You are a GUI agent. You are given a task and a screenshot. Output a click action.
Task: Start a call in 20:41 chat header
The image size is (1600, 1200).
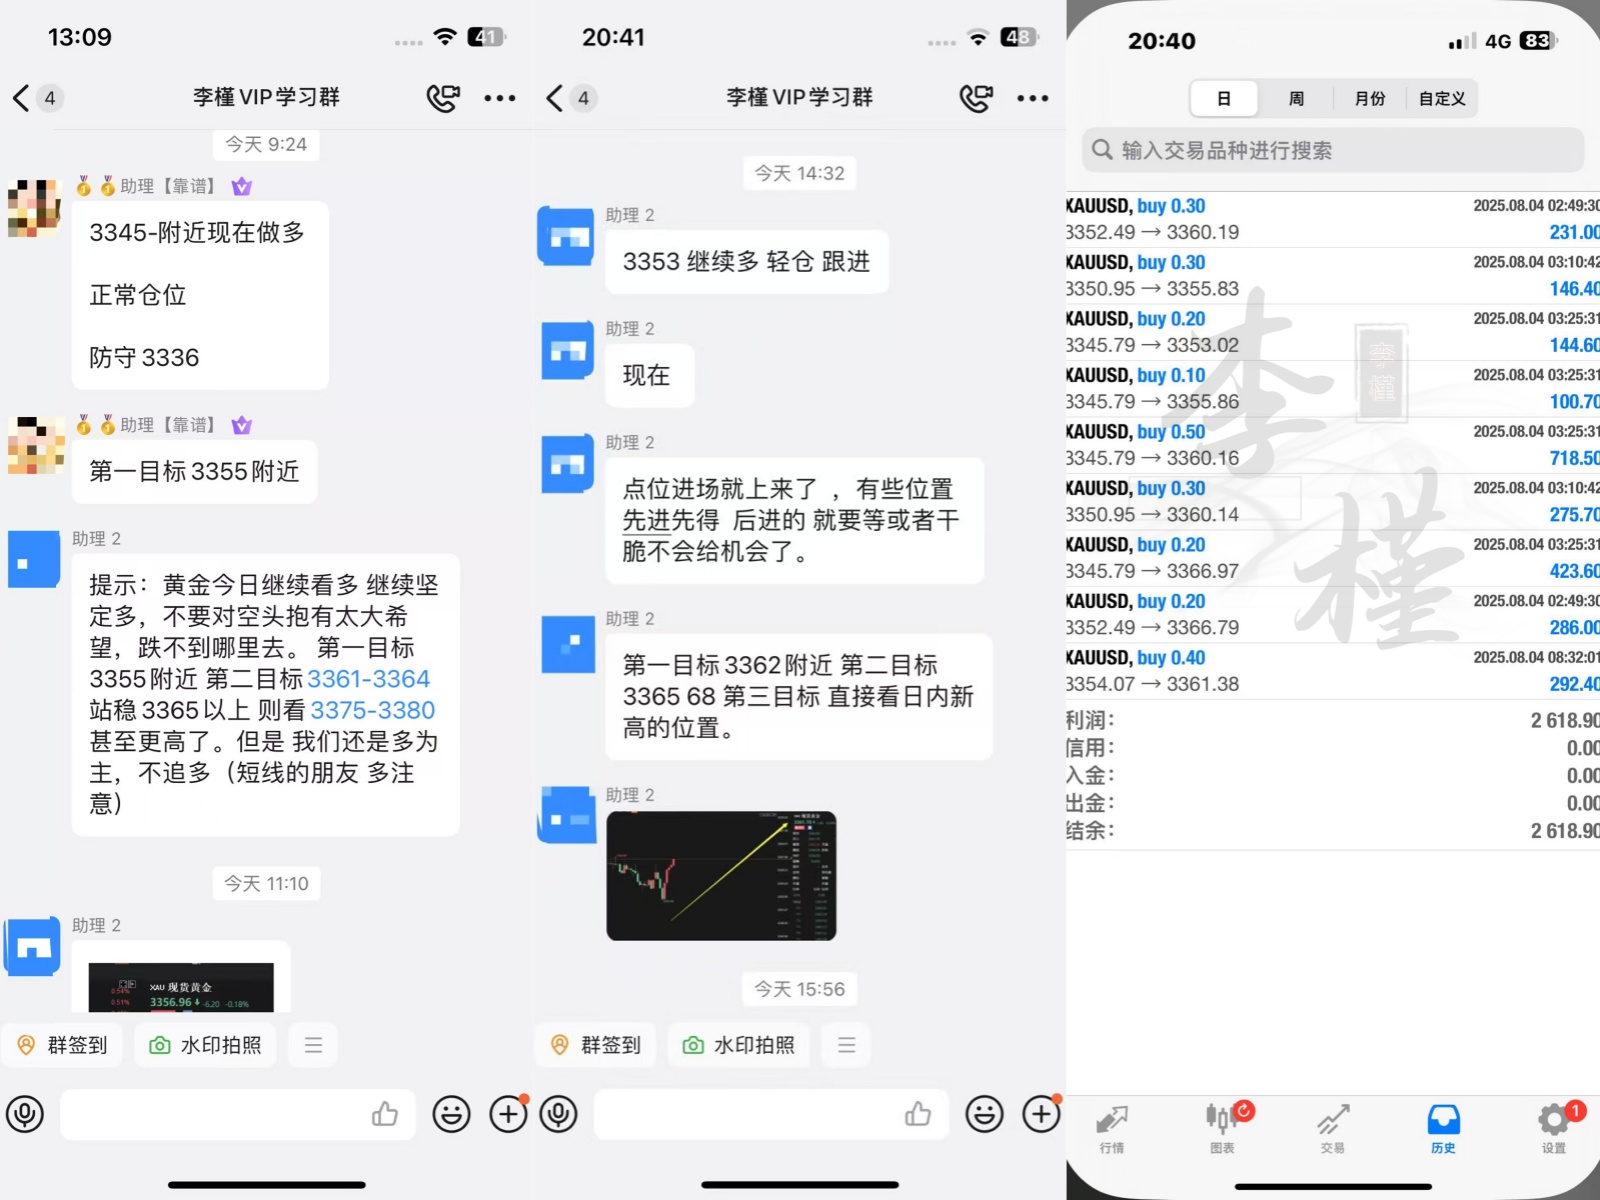[976, 98]
